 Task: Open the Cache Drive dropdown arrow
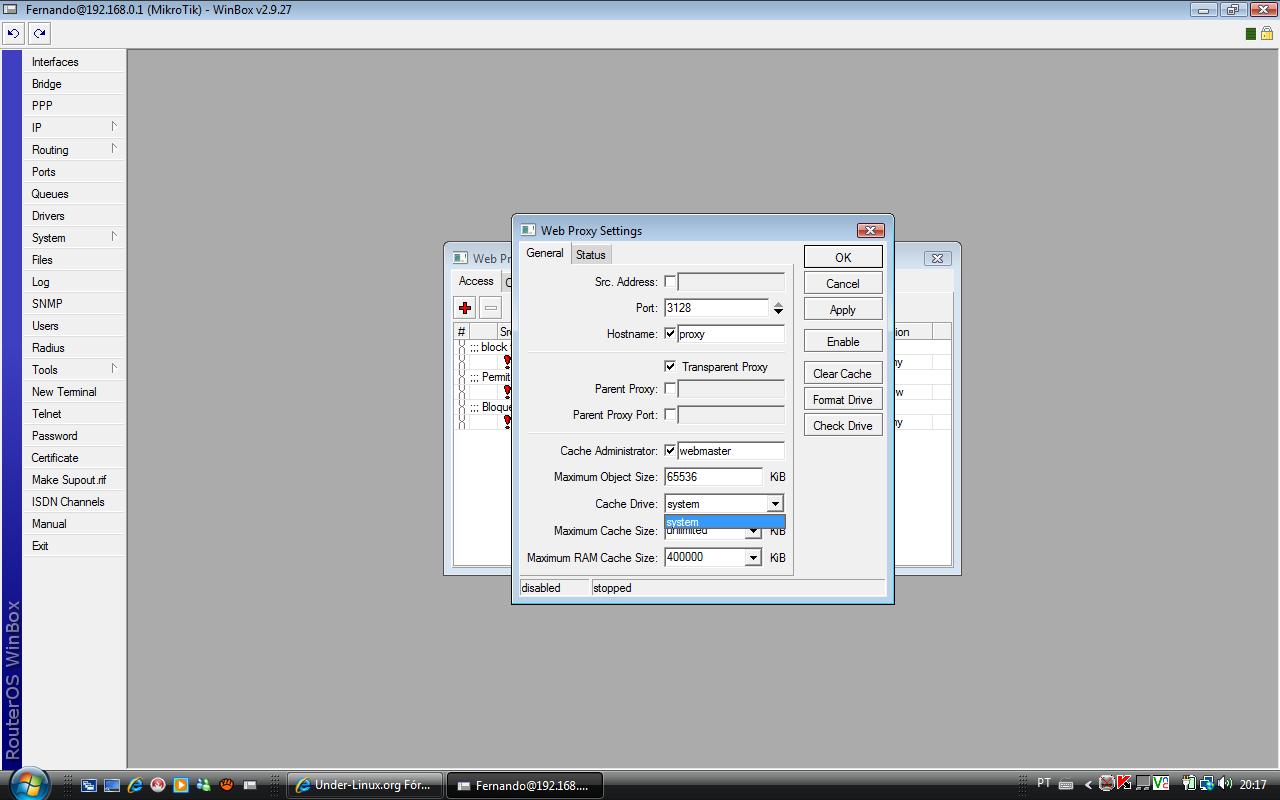775,504
